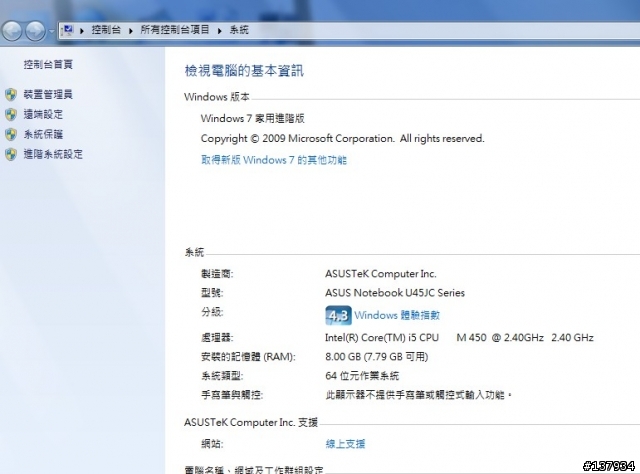Image resolution: width=640 pixels, height=474 pixels.
Task: Open the 進階系統設定 link
Action: click(x=53, y=154)
